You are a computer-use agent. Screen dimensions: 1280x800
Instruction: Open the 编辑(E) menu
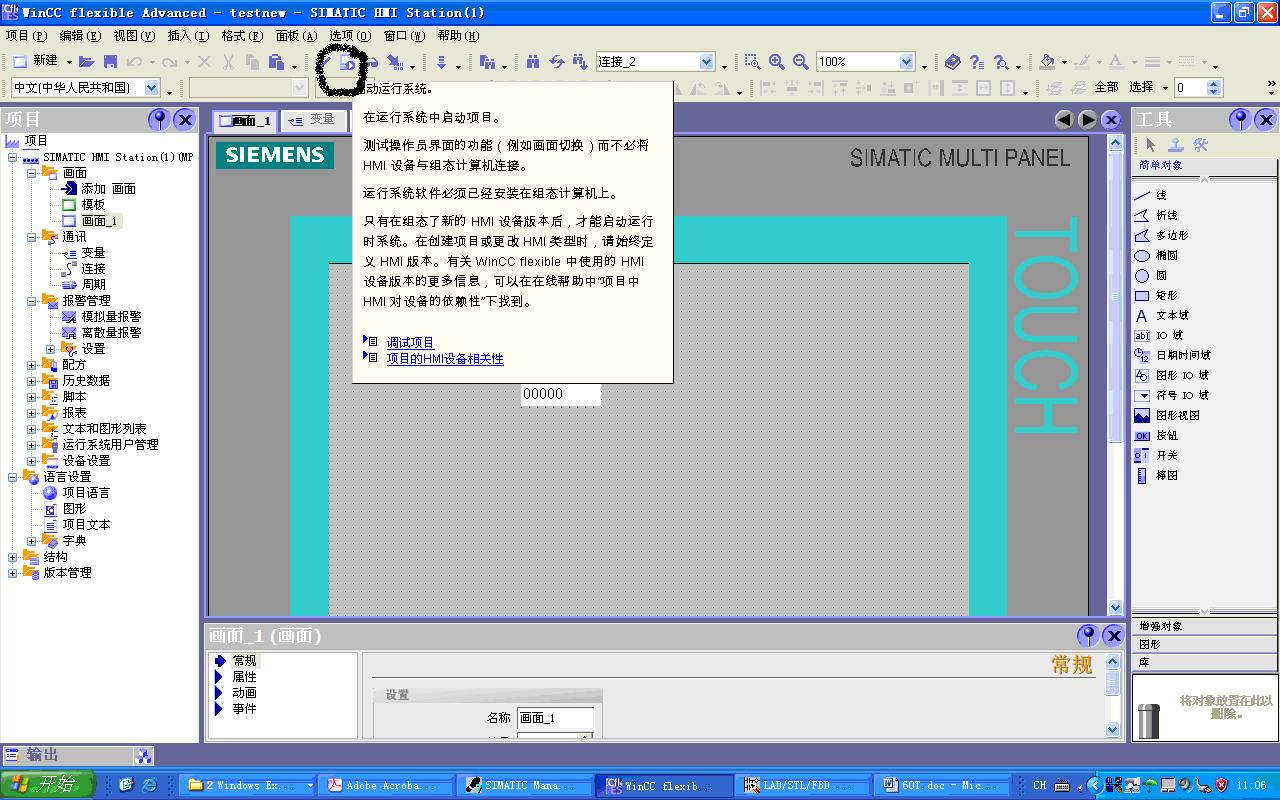[x=80, y=36]
